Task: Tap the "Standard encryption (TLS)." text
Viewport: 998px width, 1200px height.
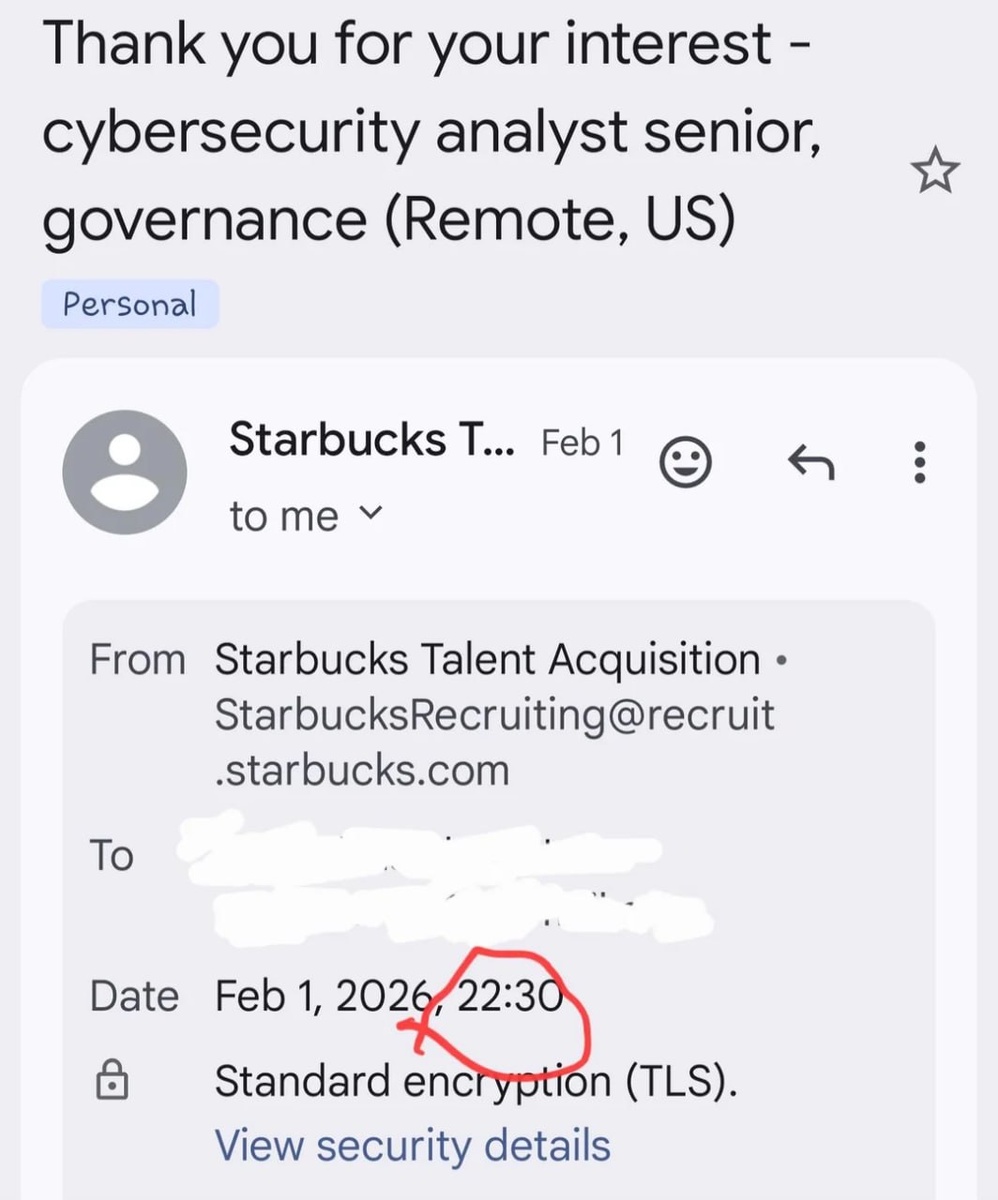Action: (476, 1081)
